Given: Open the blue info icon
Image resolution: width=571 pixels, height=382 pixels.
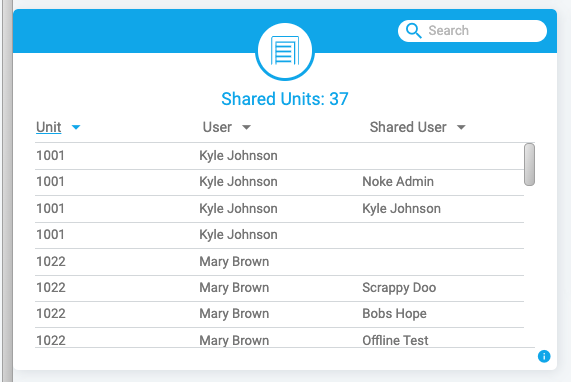Looking at the screenshot, I should pyautogui.click(x=544, y=356).
